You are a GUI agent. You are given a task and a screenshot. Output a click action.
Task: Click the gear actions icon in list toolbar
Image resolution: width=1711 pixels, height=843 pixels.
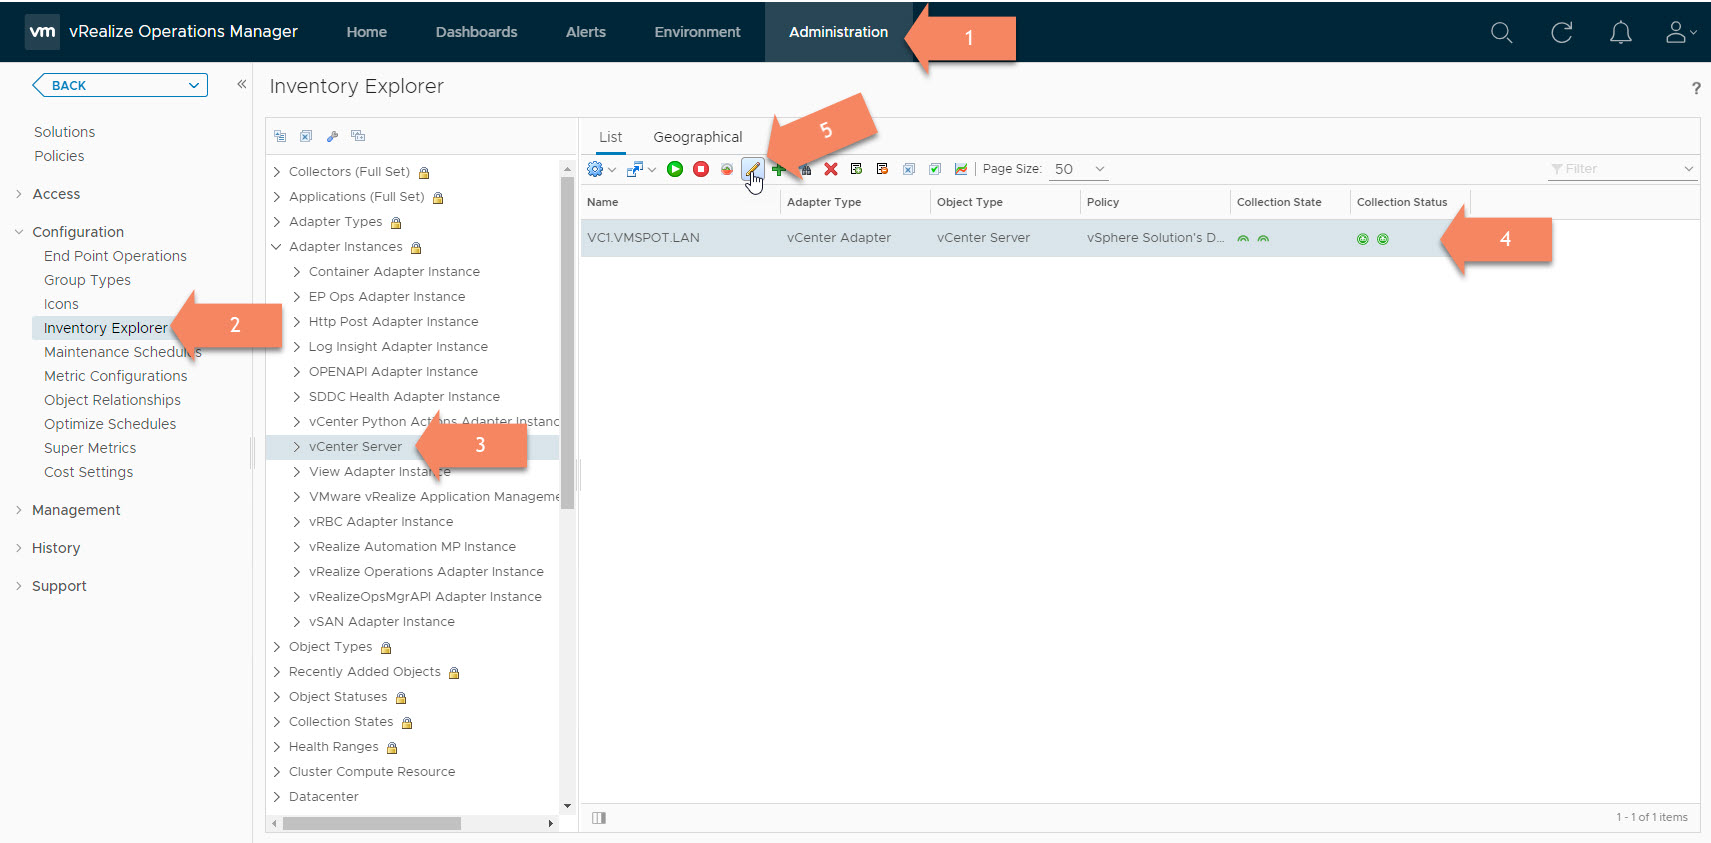click(595, 169)
